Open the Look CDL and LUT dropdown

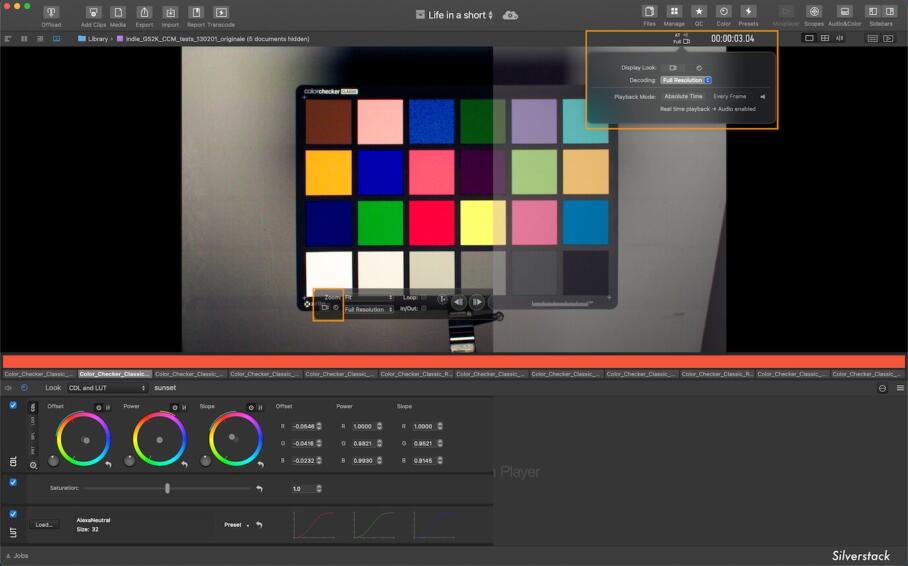tap(107, 388)
